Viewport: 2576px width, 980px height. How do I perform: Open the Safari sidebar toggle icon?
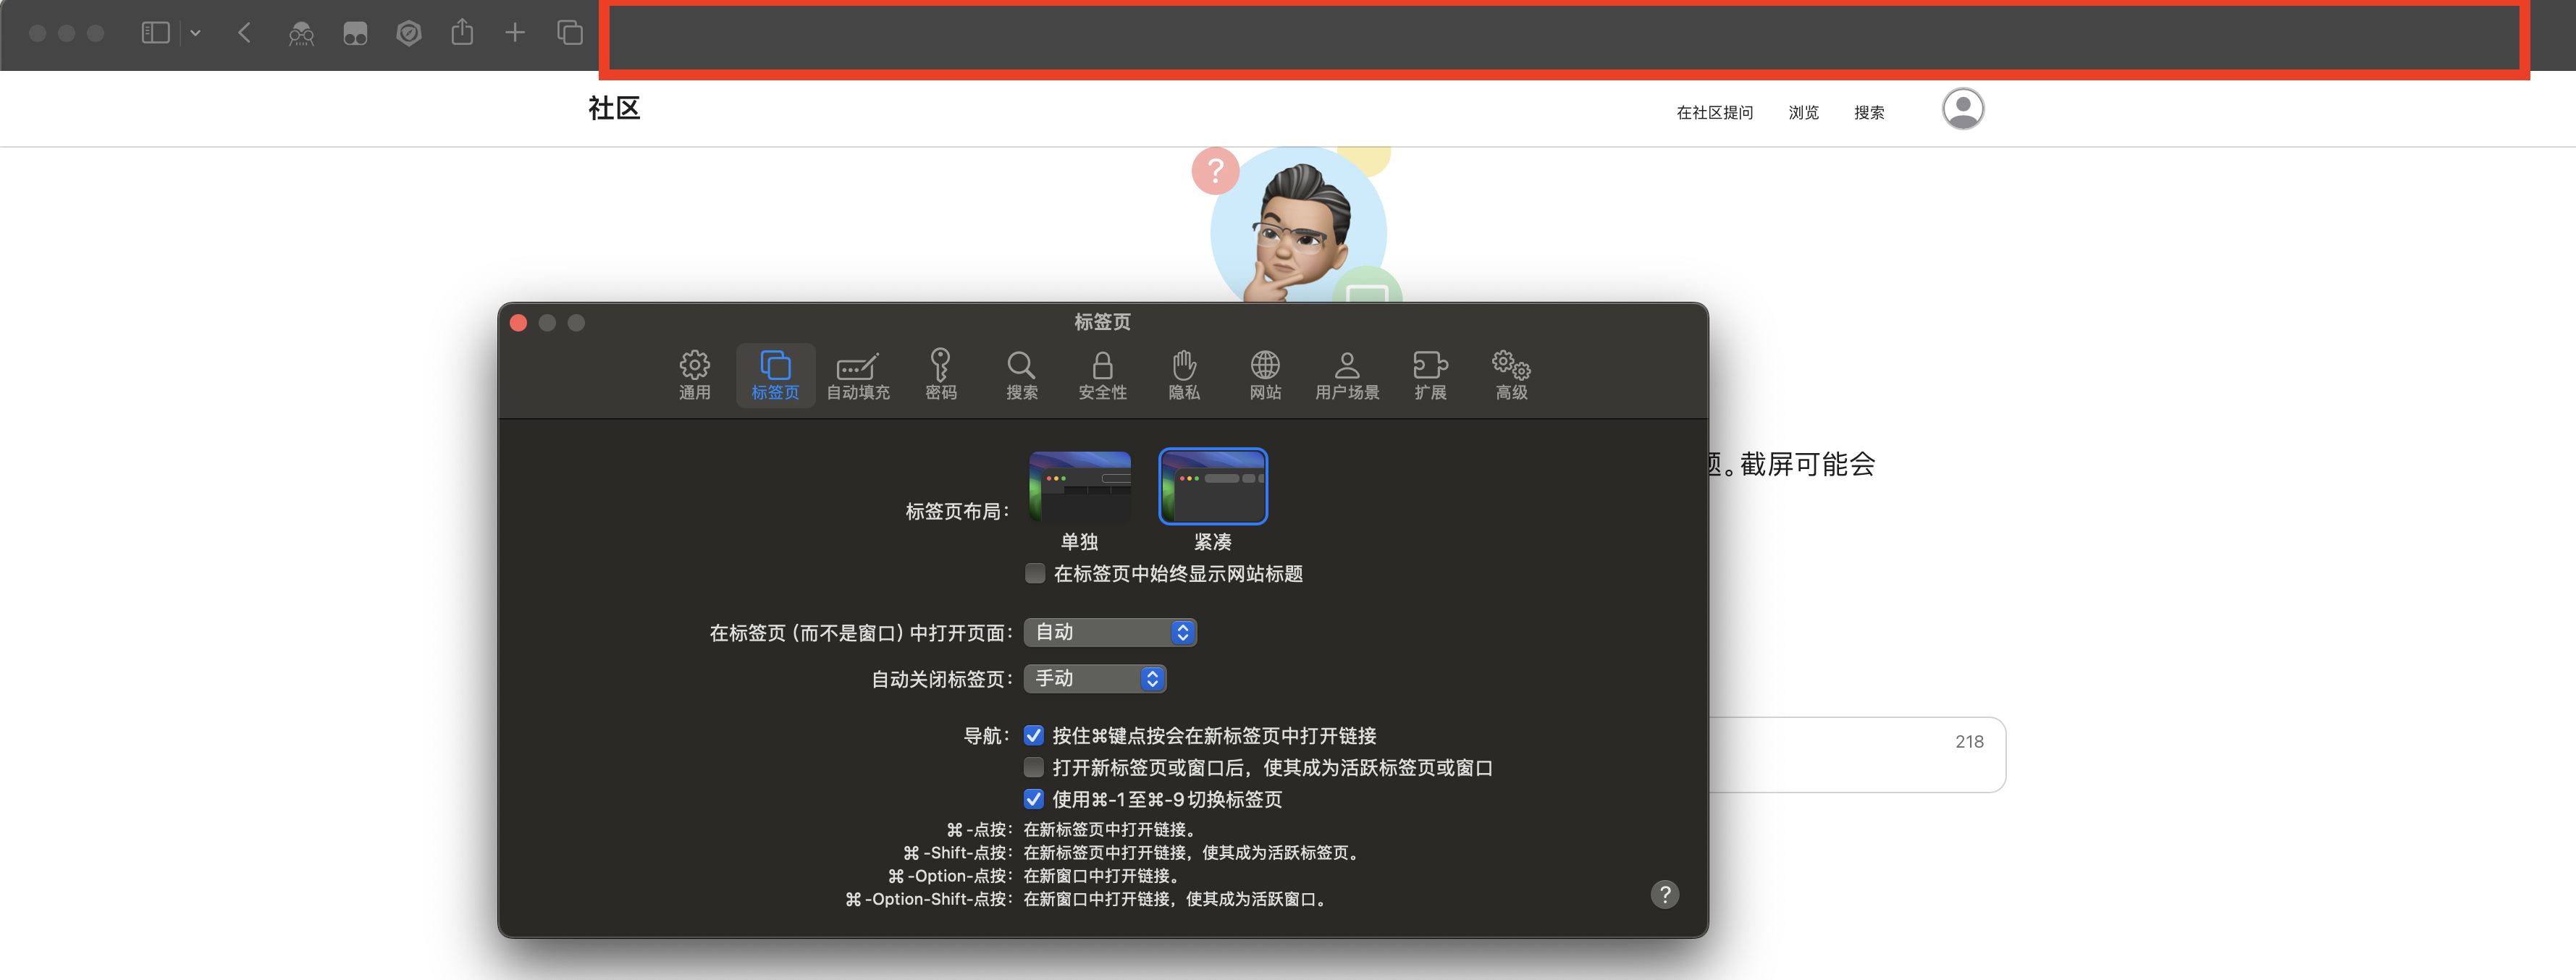pos(155,33)
